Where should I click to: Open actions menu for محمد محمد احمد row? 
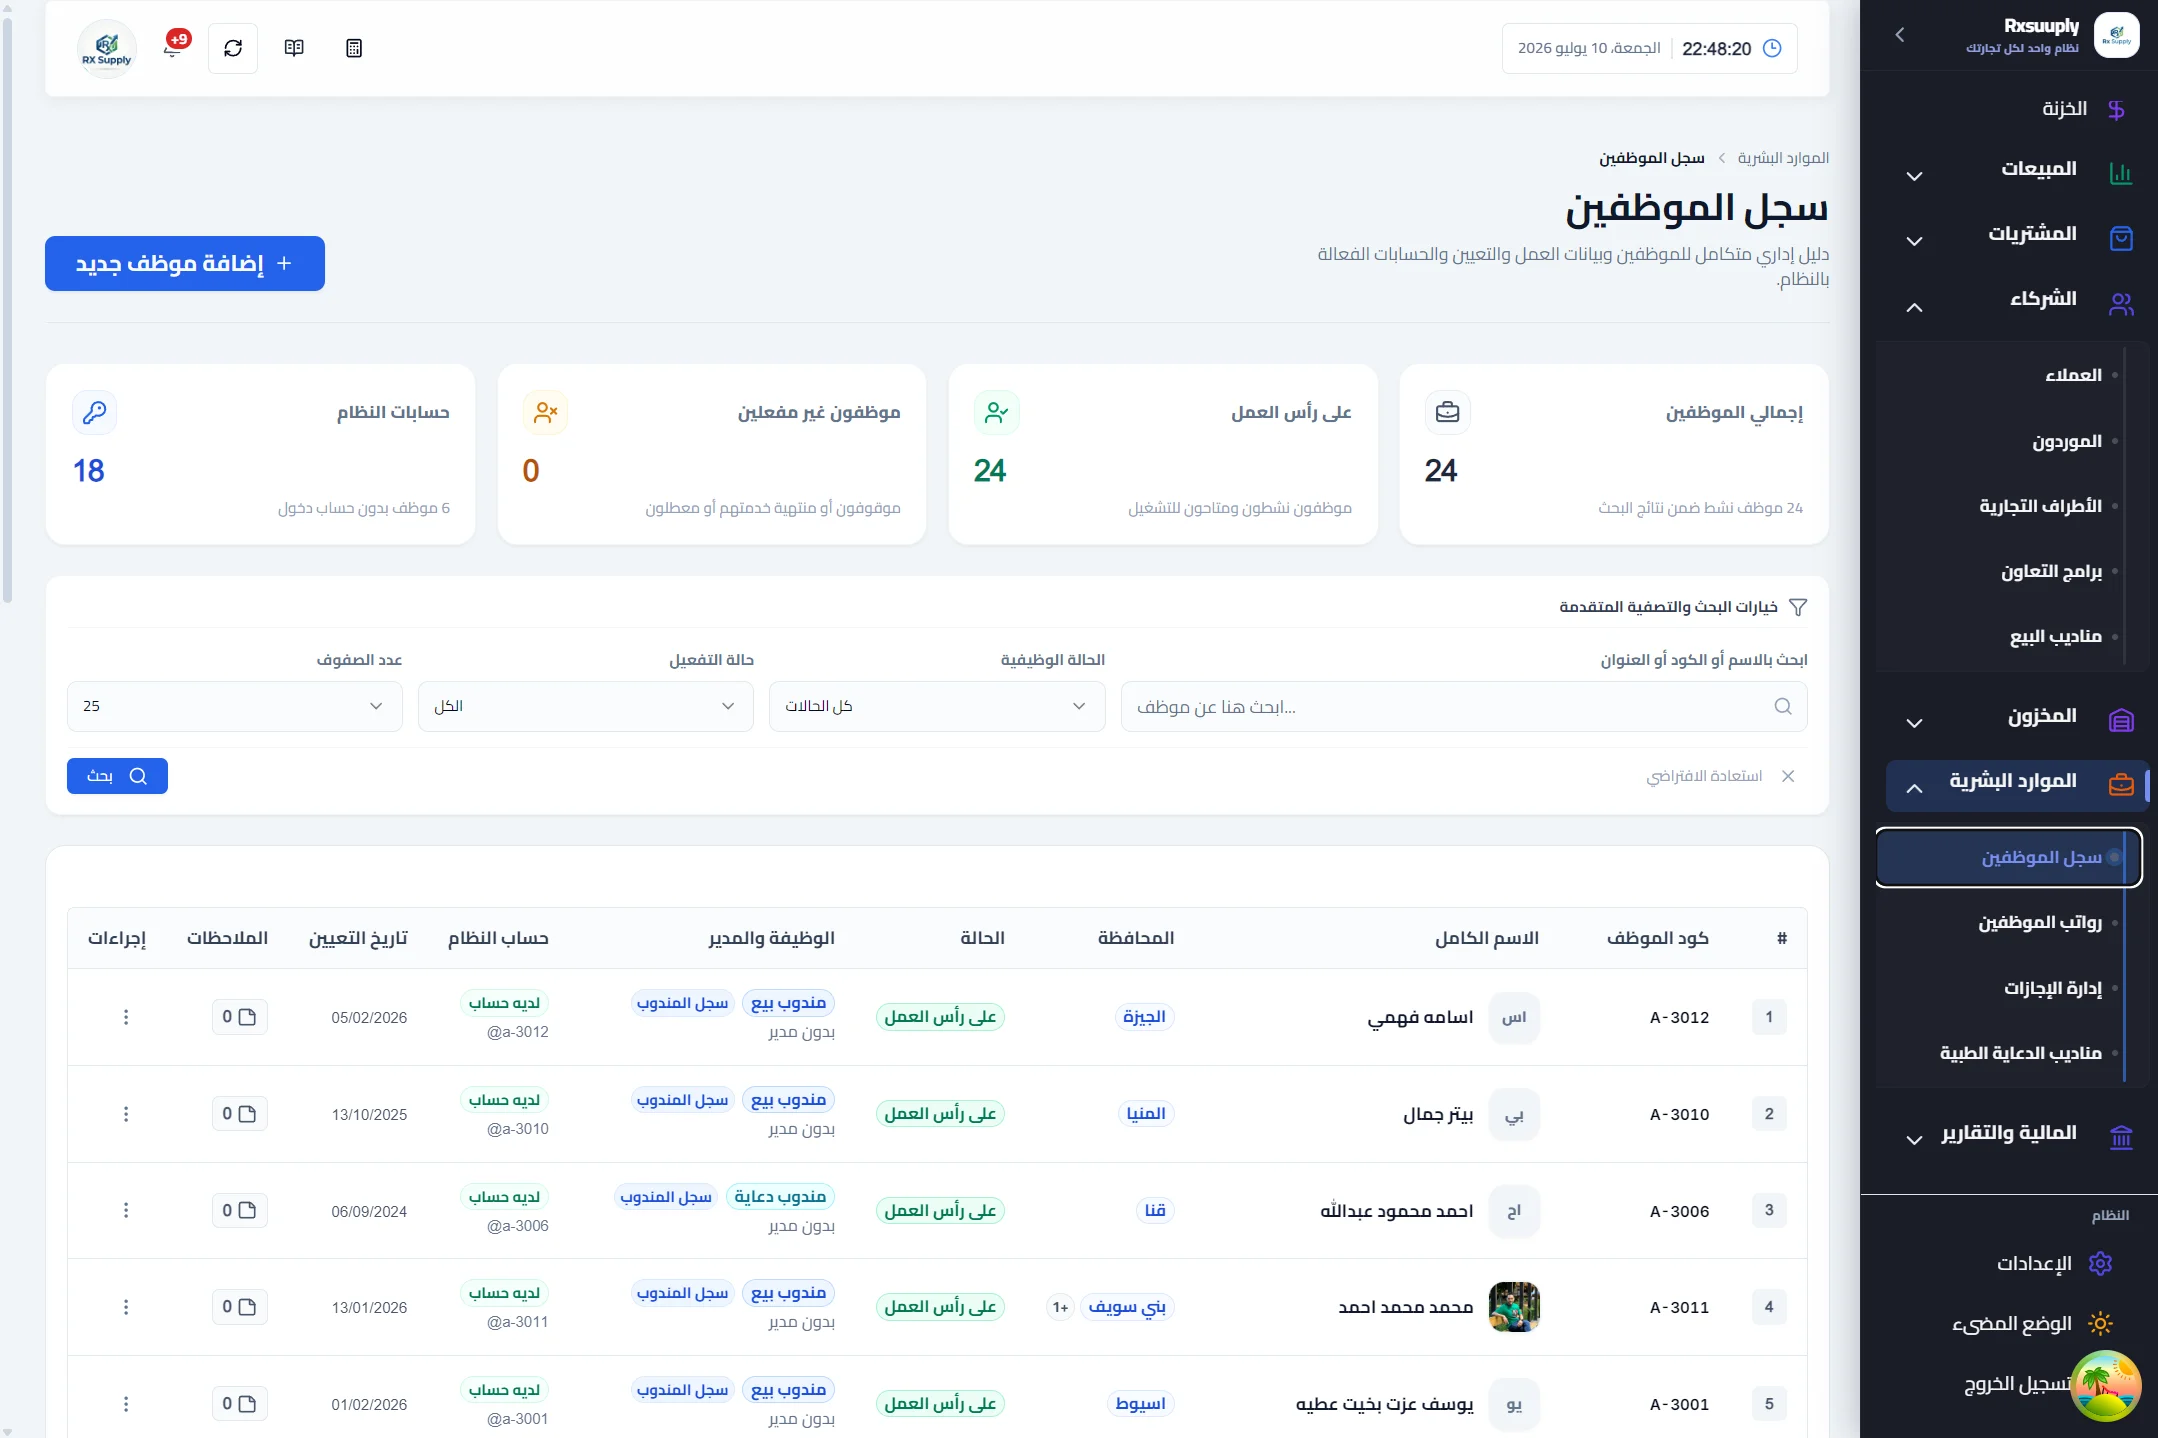(126, 1307)
